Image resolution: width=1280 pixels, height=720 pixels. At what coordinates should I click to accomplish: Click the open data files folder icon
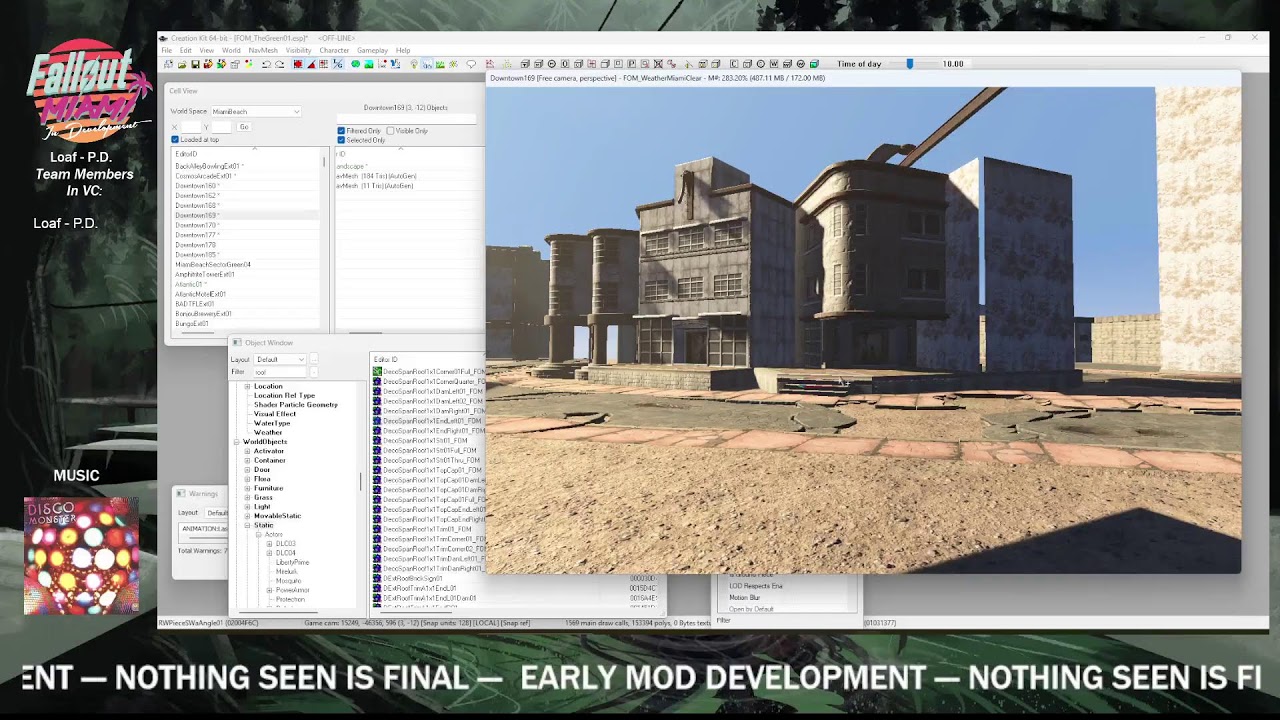point(182,64)
